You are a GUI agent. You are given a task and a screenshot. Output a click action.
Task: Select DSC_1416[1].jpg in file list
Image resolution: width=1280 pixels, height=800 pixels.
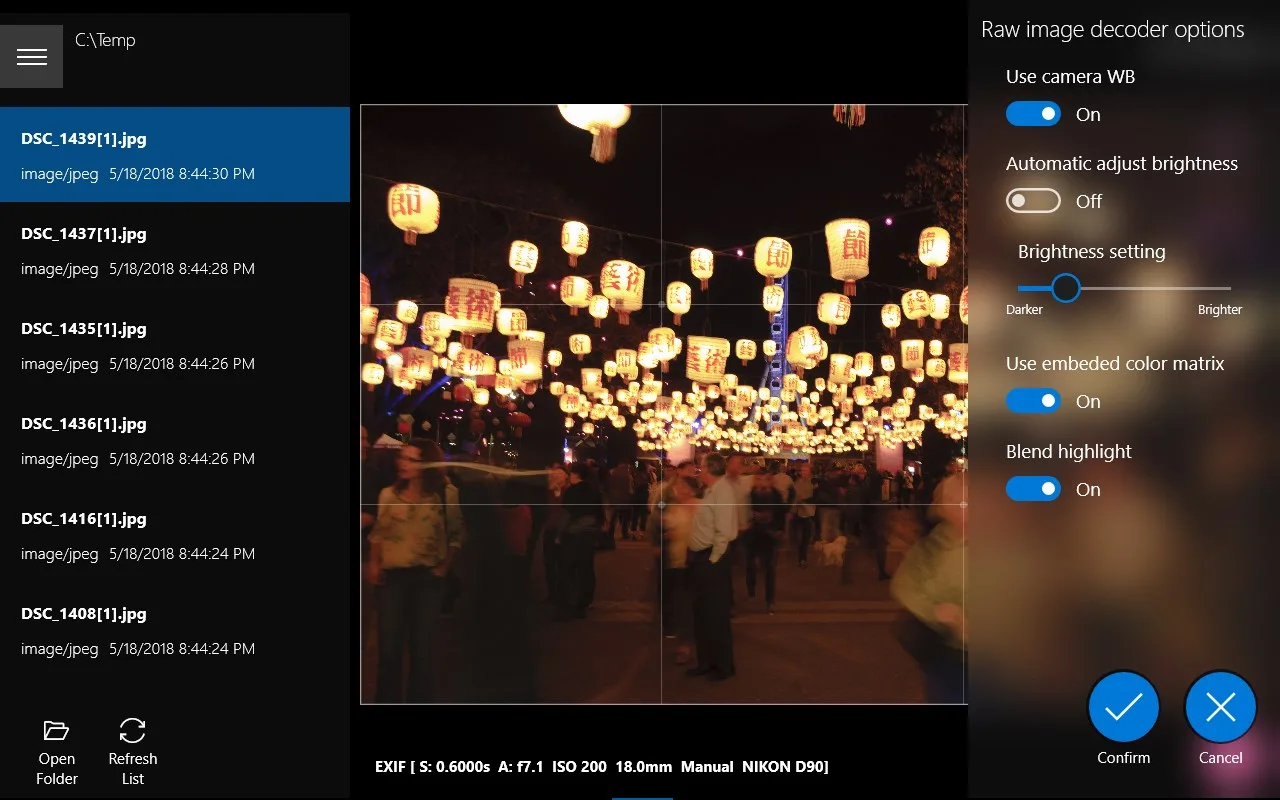(175, 535)
